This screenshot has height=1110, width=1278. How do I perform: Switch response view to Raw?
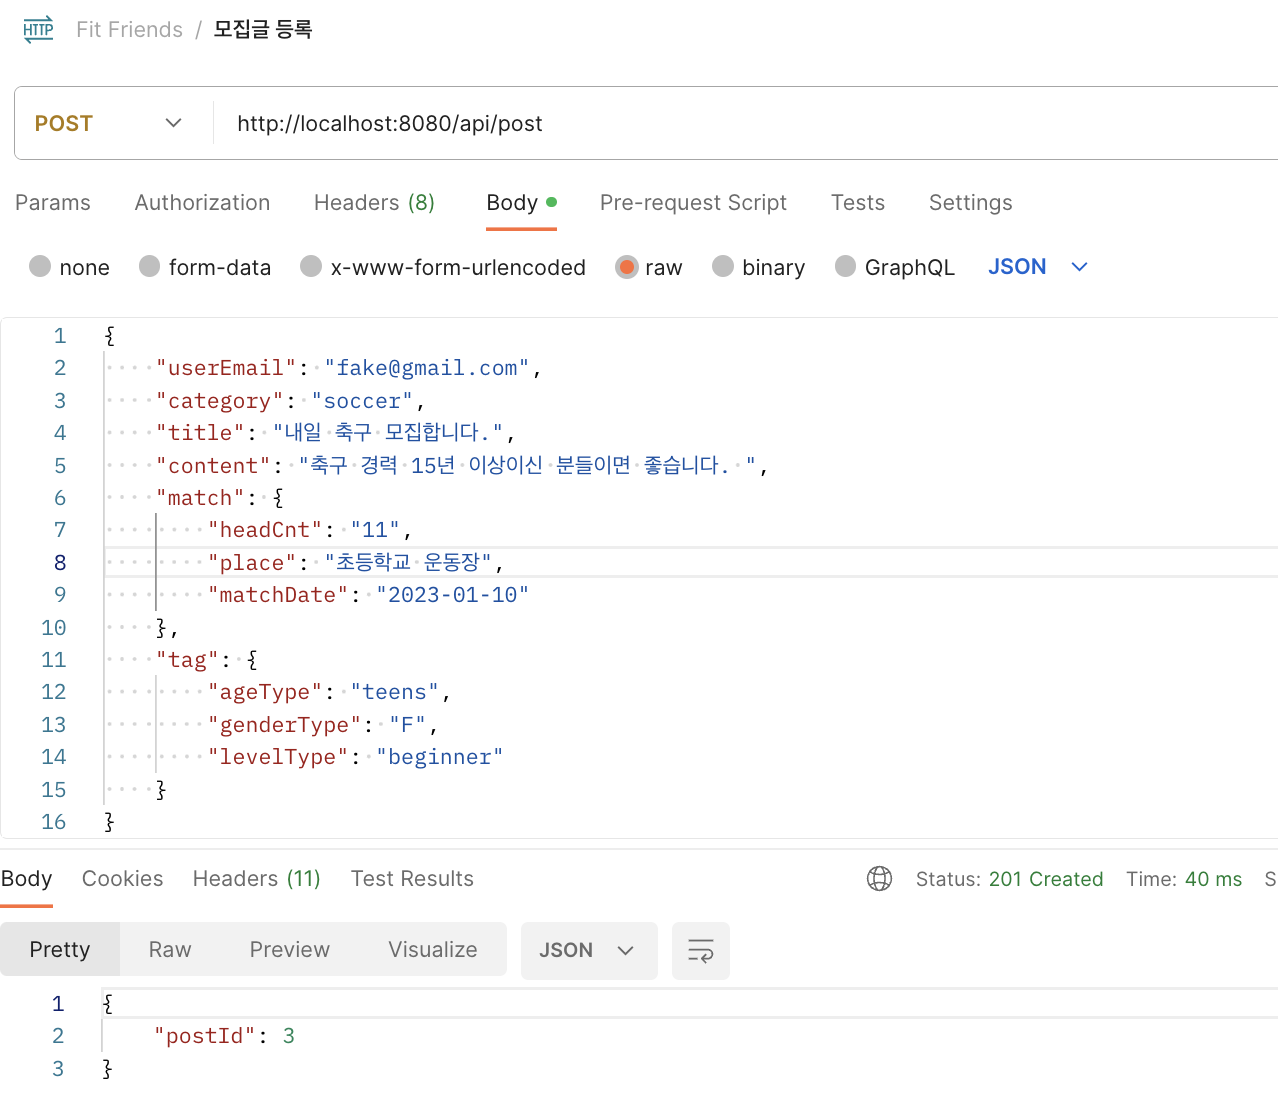[x=170, y=950]
